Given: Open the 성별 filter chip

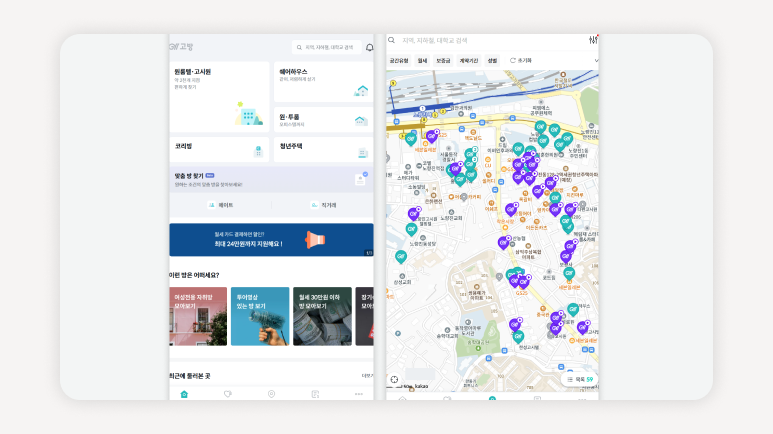Looking at the screenshot, I should (492, 61).
